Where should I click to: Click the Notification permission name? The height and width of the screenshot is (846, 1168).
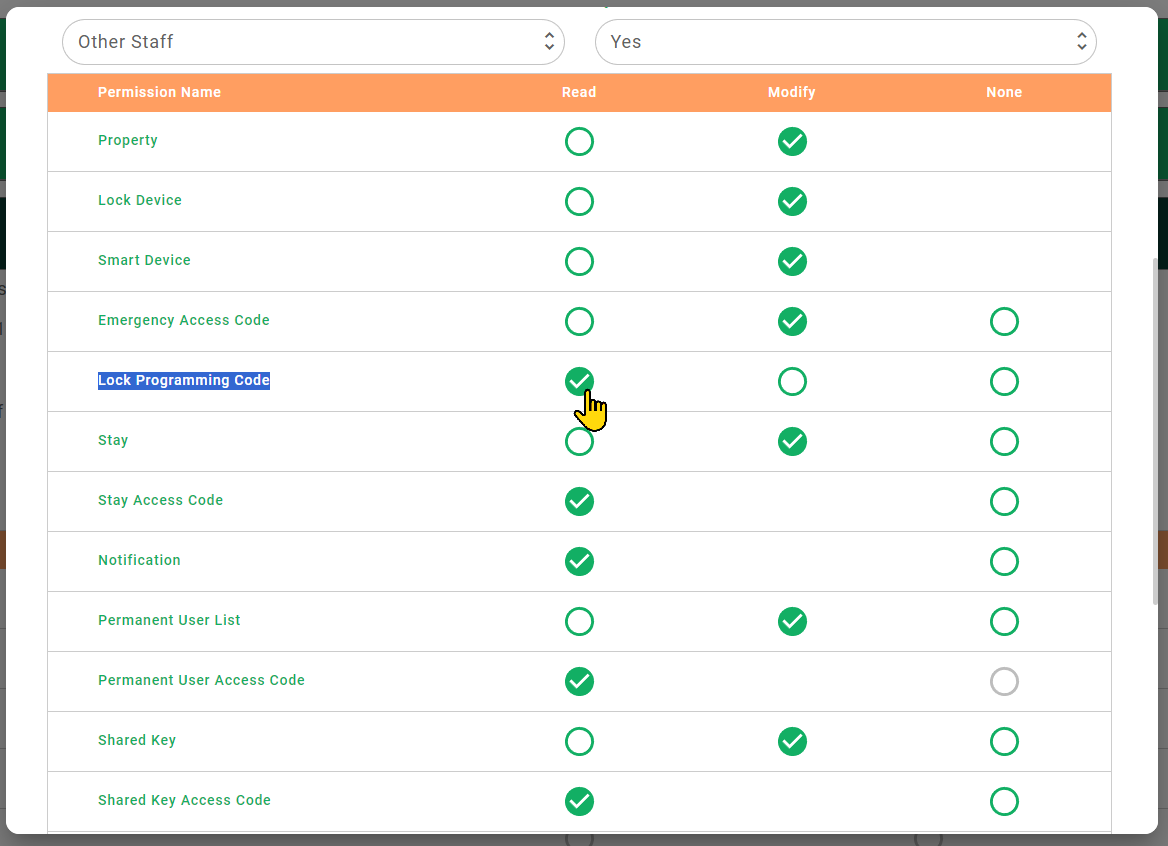click(x=139, y=560)
